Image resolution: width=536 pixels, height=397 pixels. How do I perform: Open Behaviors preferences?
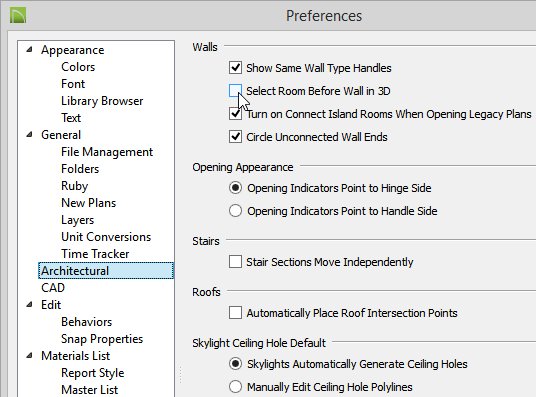[86, 322]
